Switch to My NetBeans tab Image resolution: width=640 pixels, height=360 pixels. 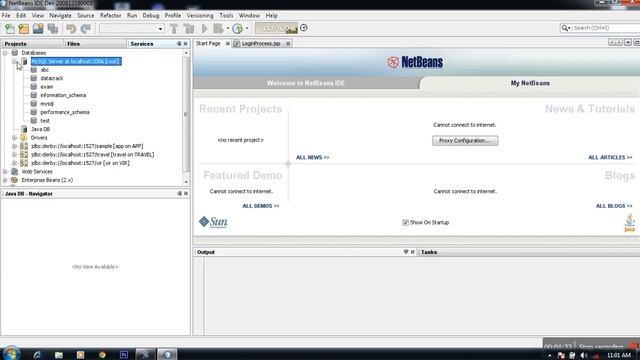point(530,83)
